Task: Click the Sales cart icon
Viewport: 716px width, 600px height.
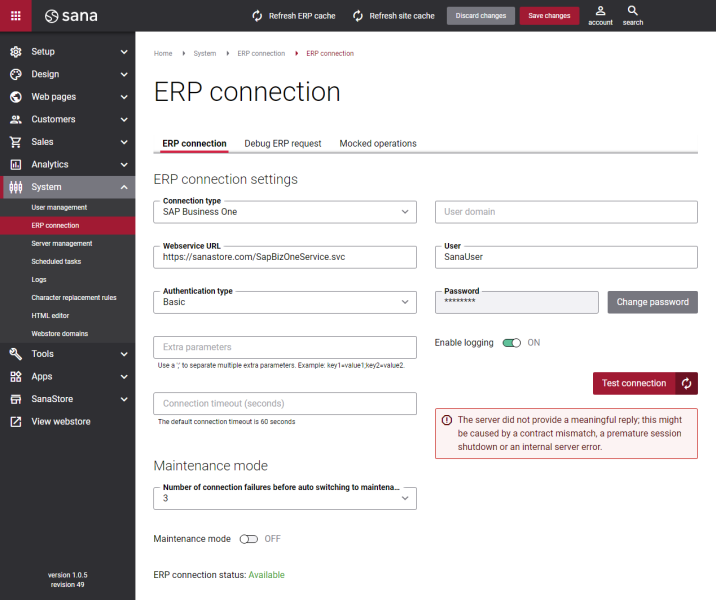Action: tap(16, 142)
